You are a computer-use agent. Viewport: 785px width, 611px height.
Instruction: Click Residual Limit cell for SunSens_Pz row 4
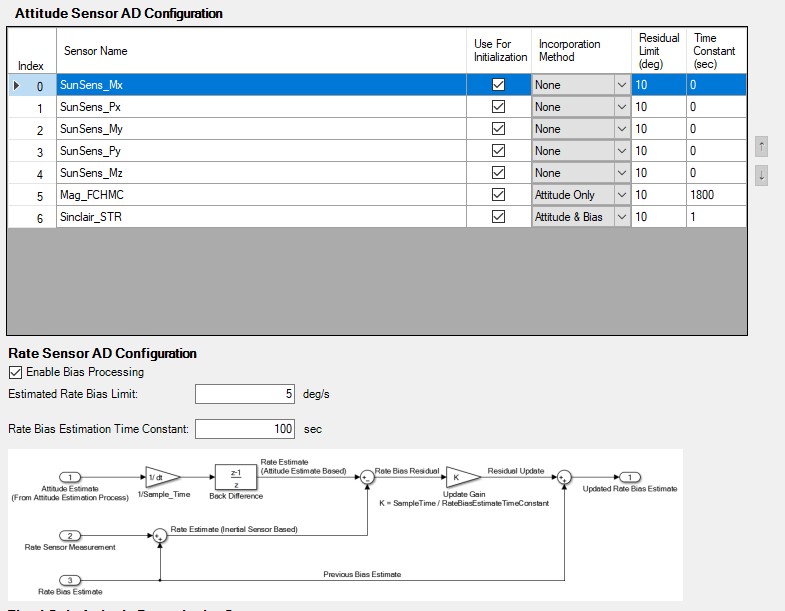coord(658,173)
